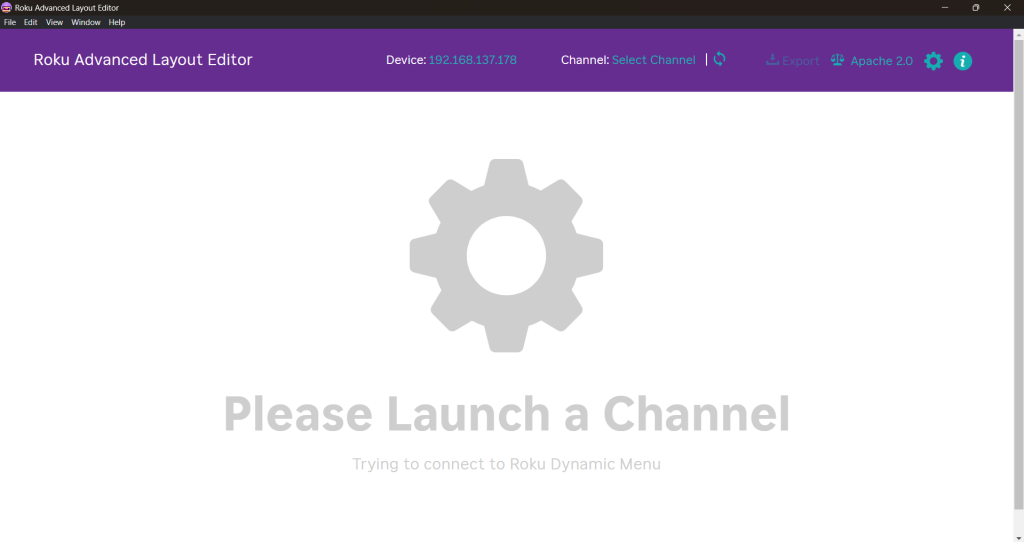This screenshot has height=542, width=1024.
Task: Click the info circle icon
Action: (x=963, y=61)
